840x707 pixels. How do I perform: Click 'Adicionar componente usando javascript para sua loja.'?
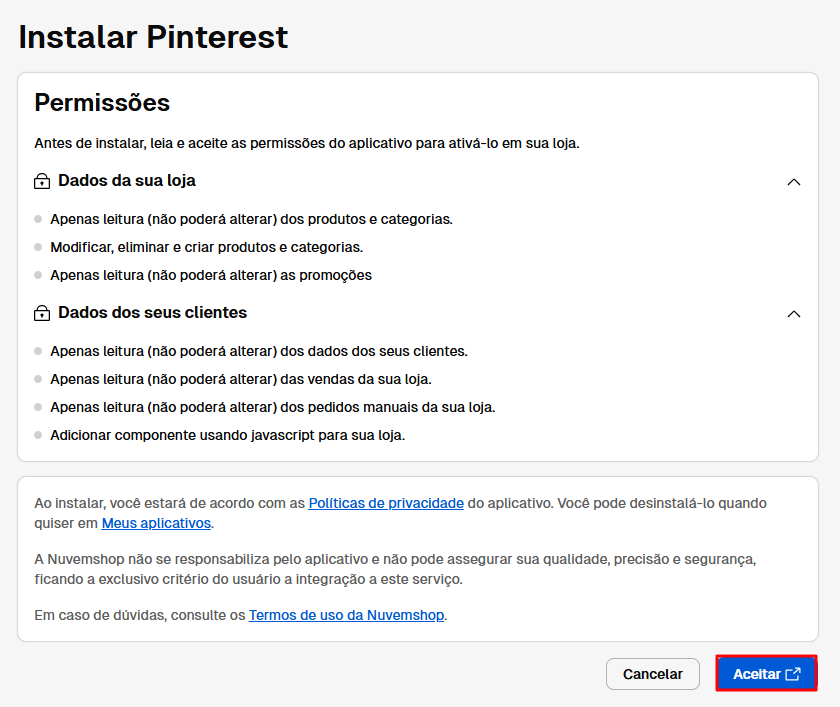click(x=228, y=435)
